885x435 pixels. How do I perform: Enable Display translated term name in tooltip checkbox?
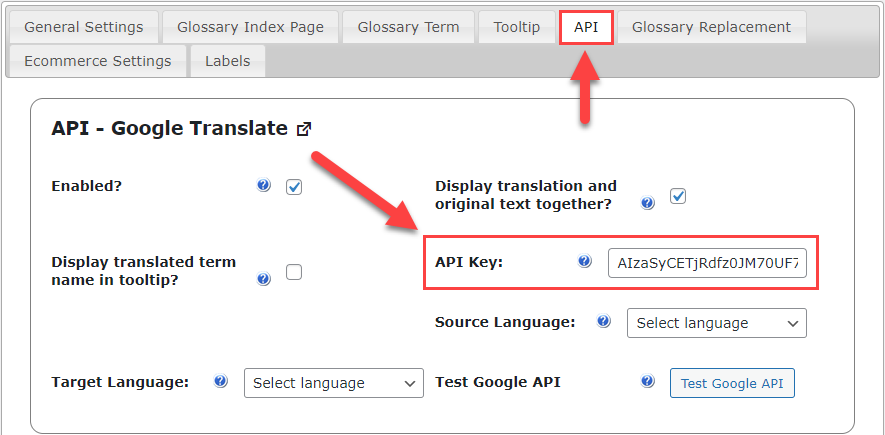(x=294, y=273)
